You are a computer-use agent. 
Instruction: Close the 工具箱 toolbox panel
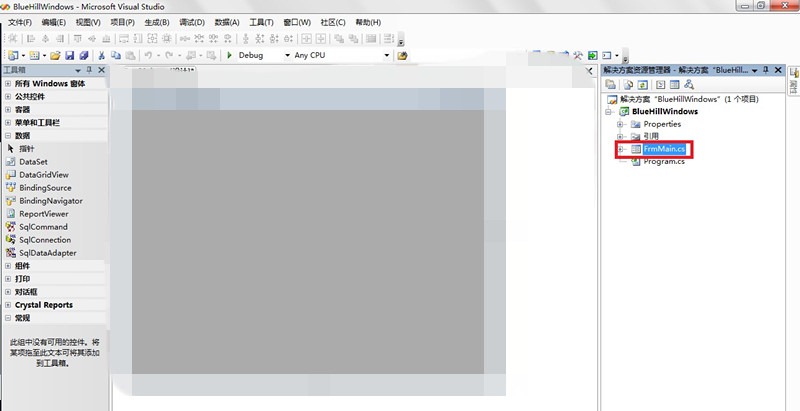(x=102, y=70)
